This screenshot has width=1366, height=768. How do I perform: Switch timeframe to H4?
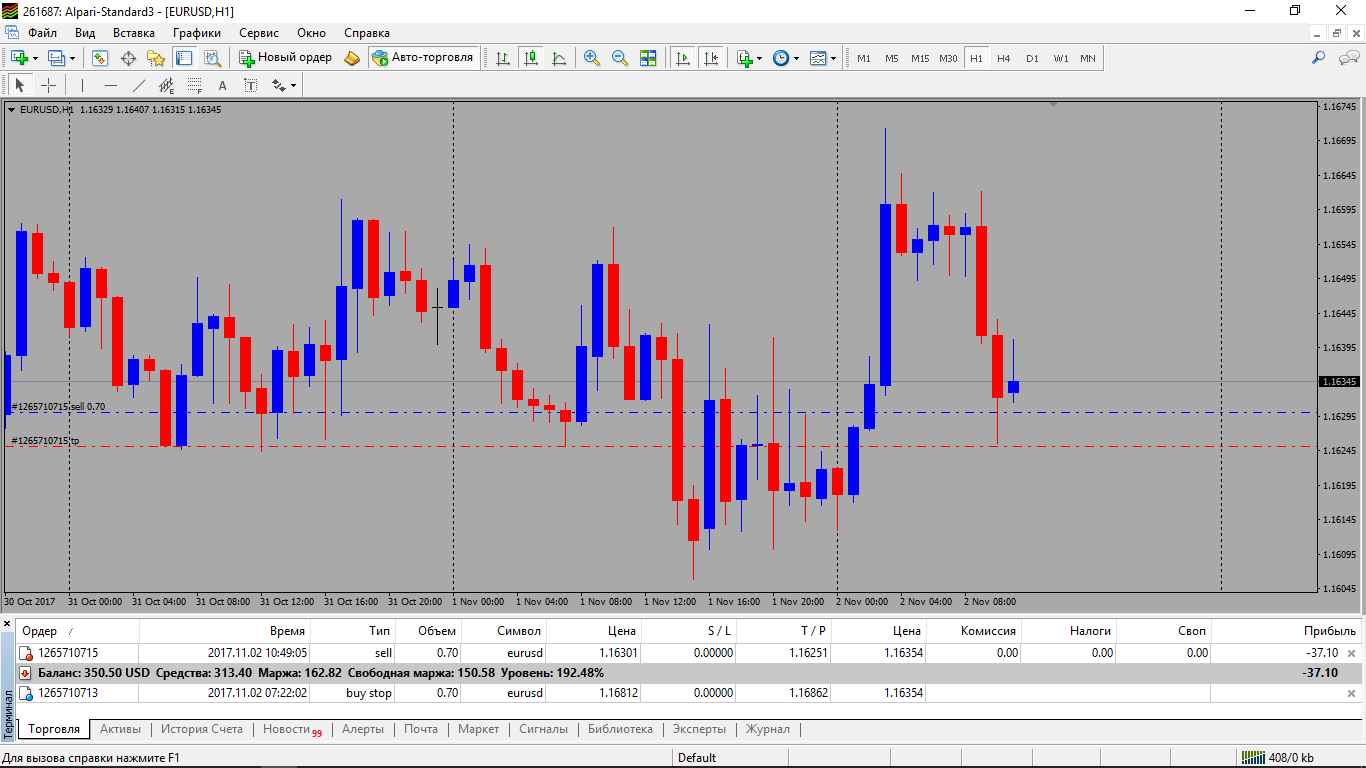point(1004,58)
